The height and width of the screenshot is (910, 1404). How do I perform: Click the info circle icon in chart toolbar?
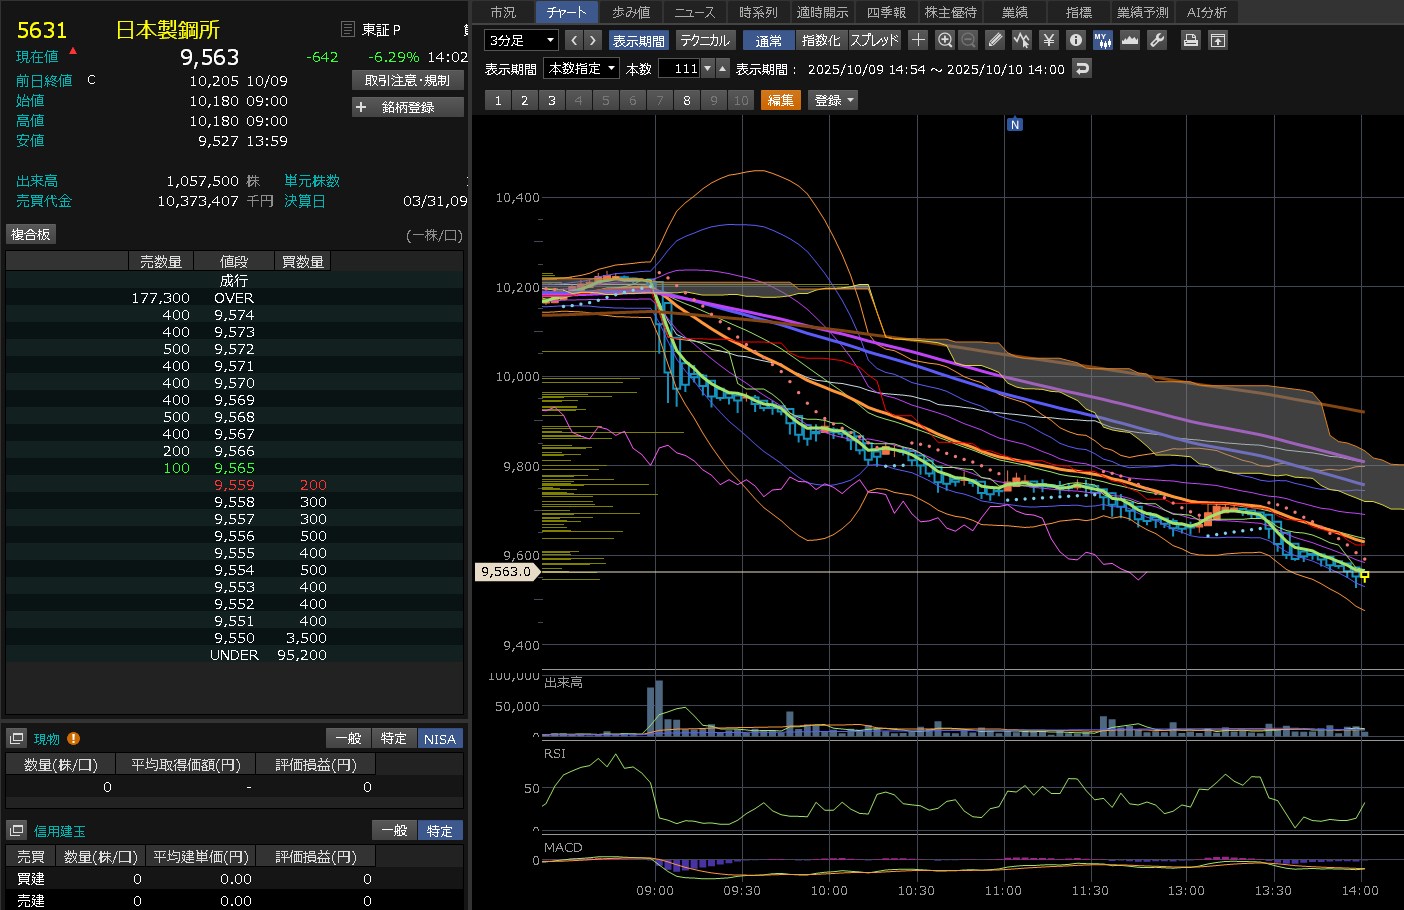point(1076,40)
